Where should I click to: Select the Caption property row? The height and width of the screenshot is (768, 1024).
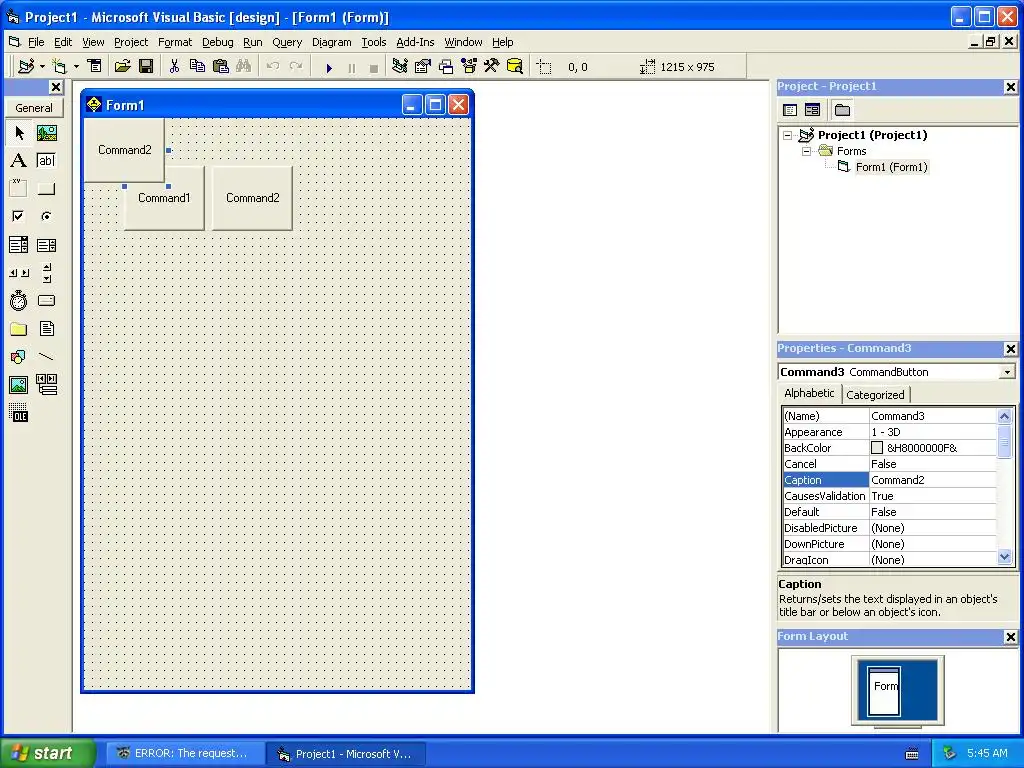[x=890, y=480]
